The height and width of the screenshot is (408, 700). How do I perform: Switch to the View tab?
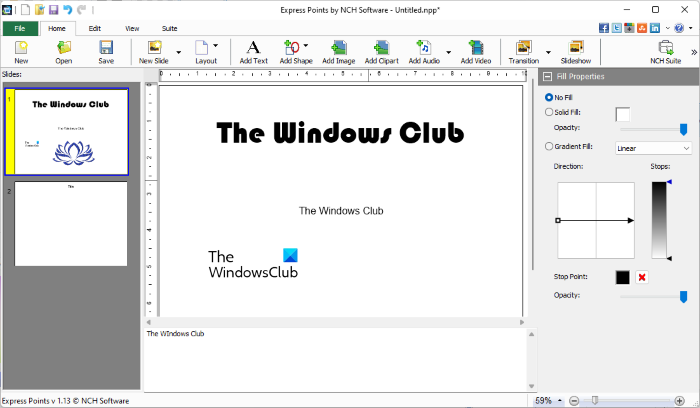(132, 29)
